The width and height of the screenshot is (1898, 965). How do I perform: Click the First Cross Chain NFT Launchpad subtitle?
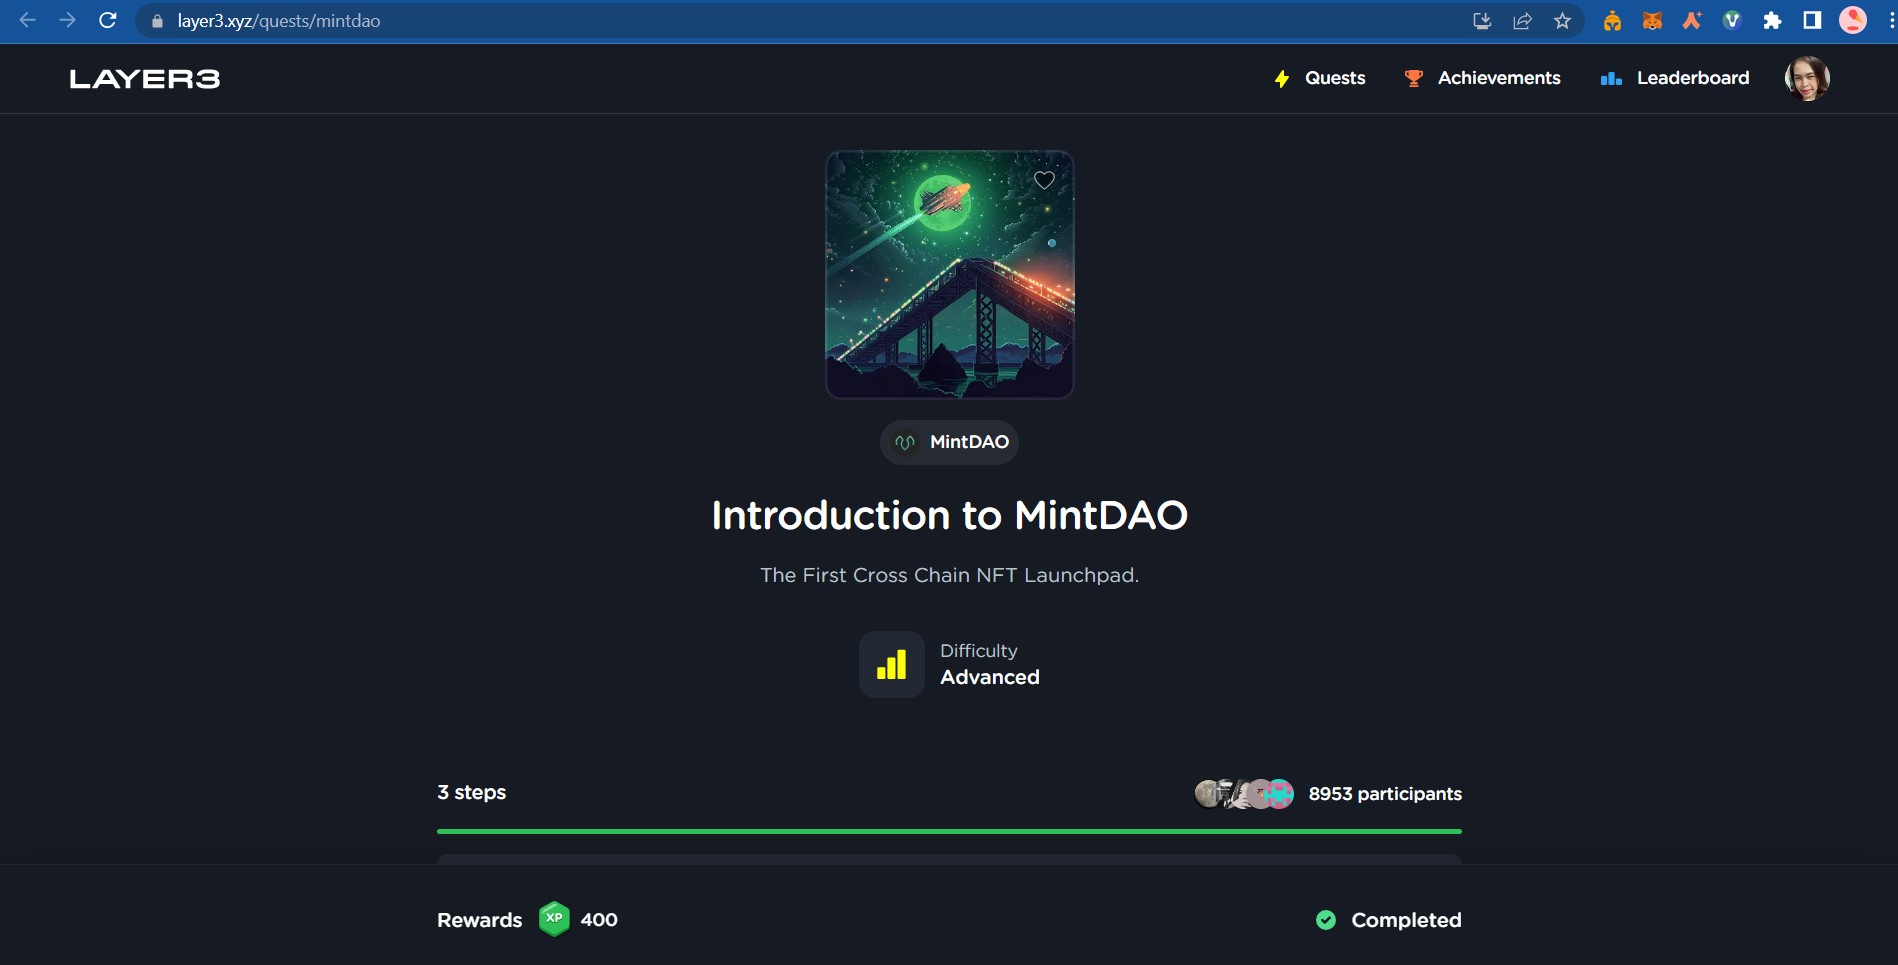(x=949, y=575)
